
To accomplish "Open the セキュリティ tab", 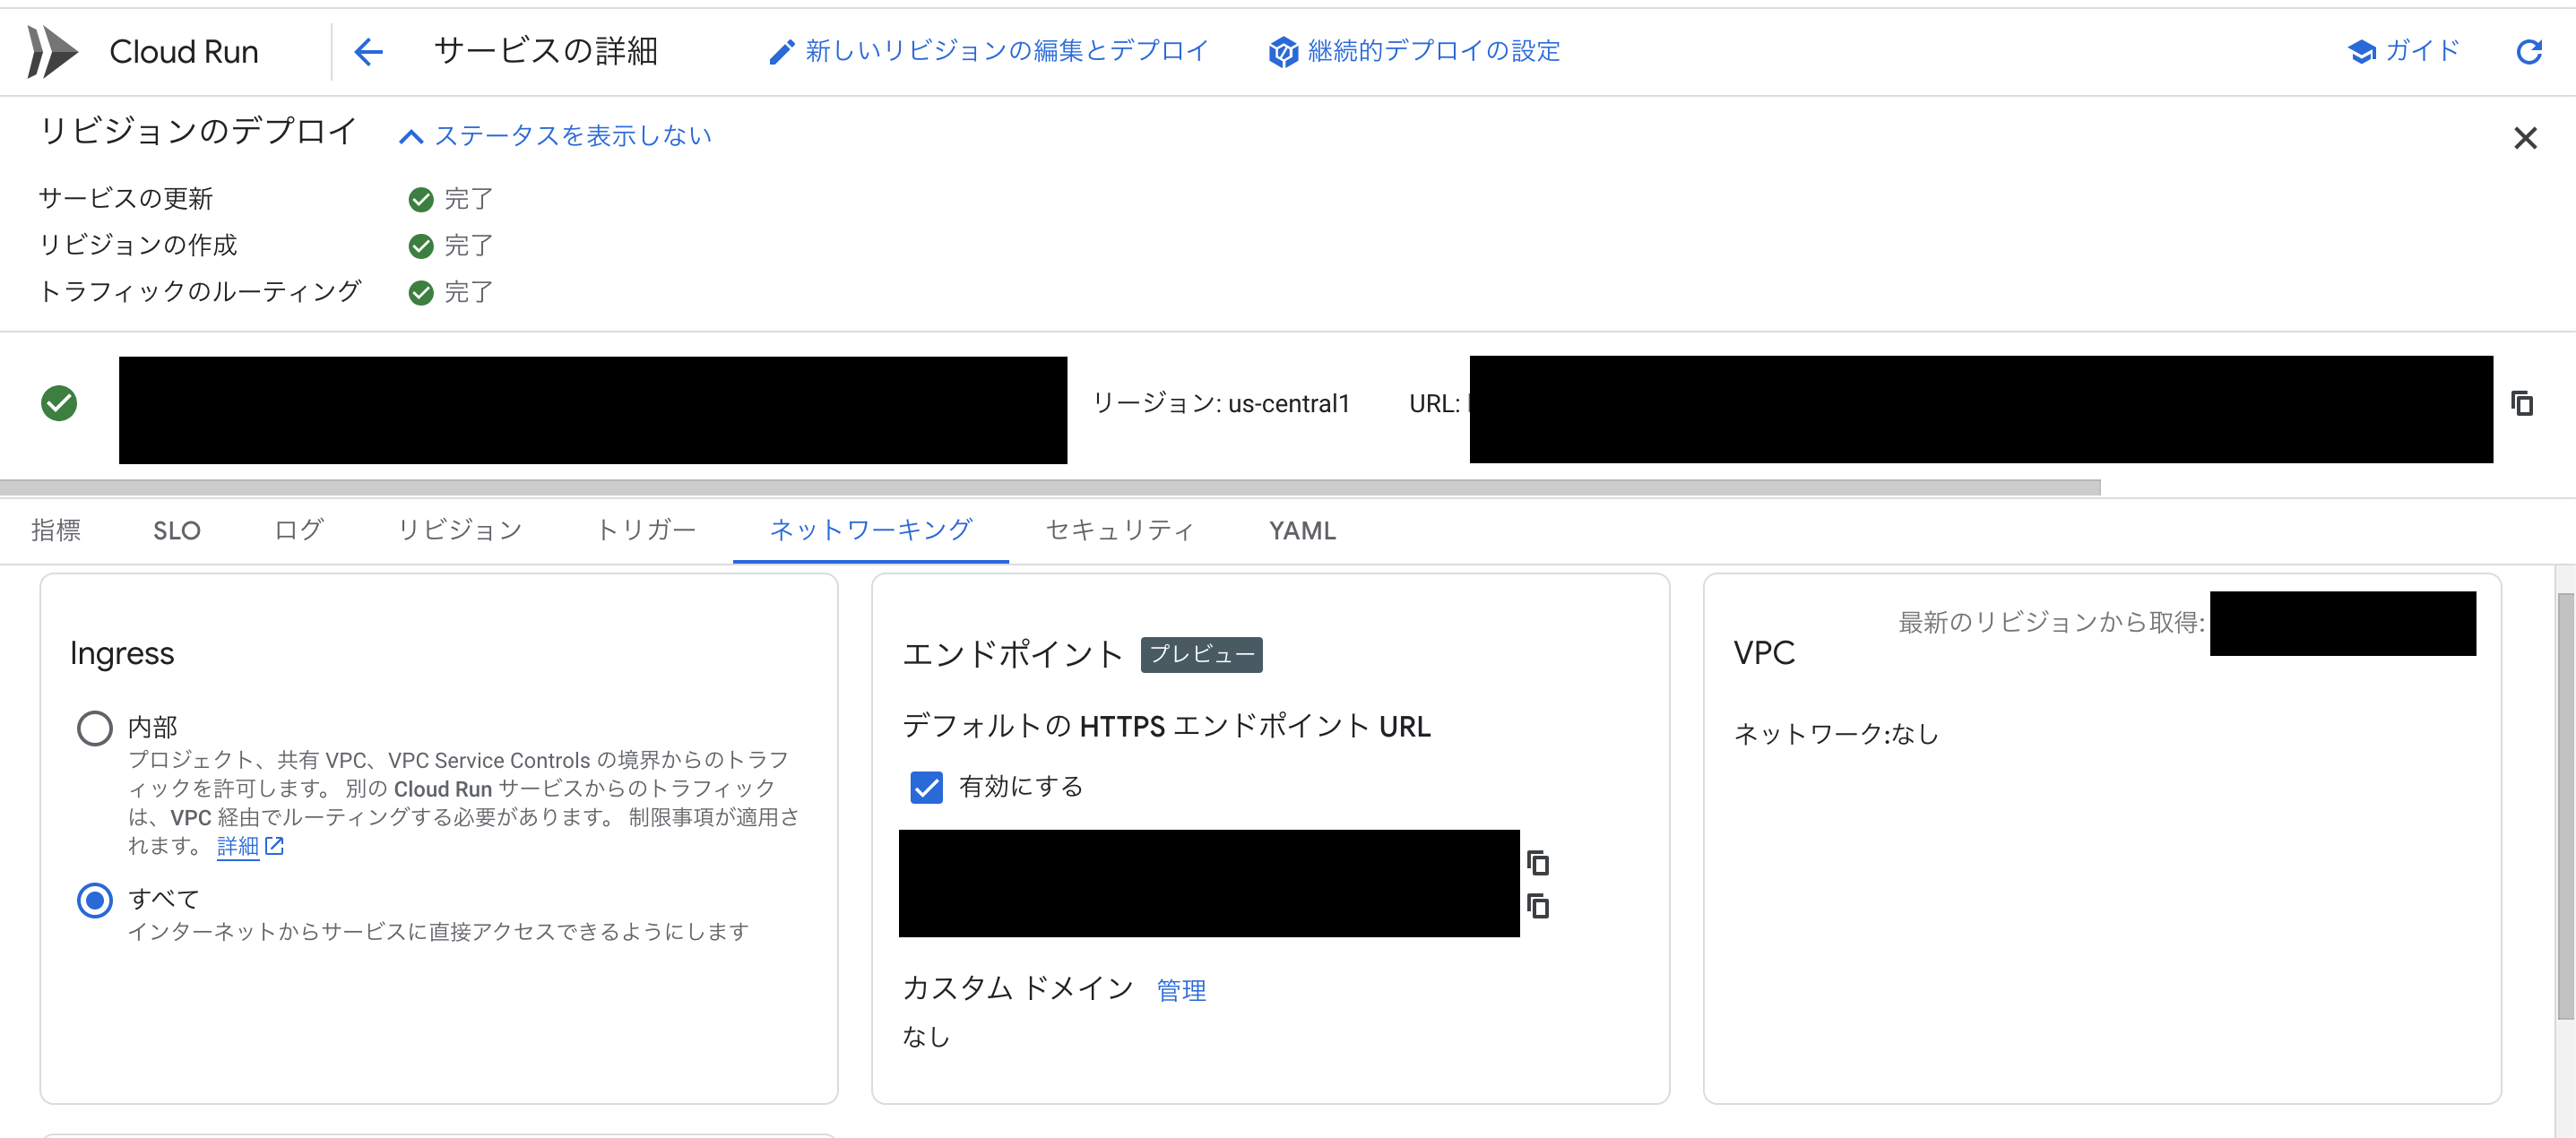I will [1119, 530].
